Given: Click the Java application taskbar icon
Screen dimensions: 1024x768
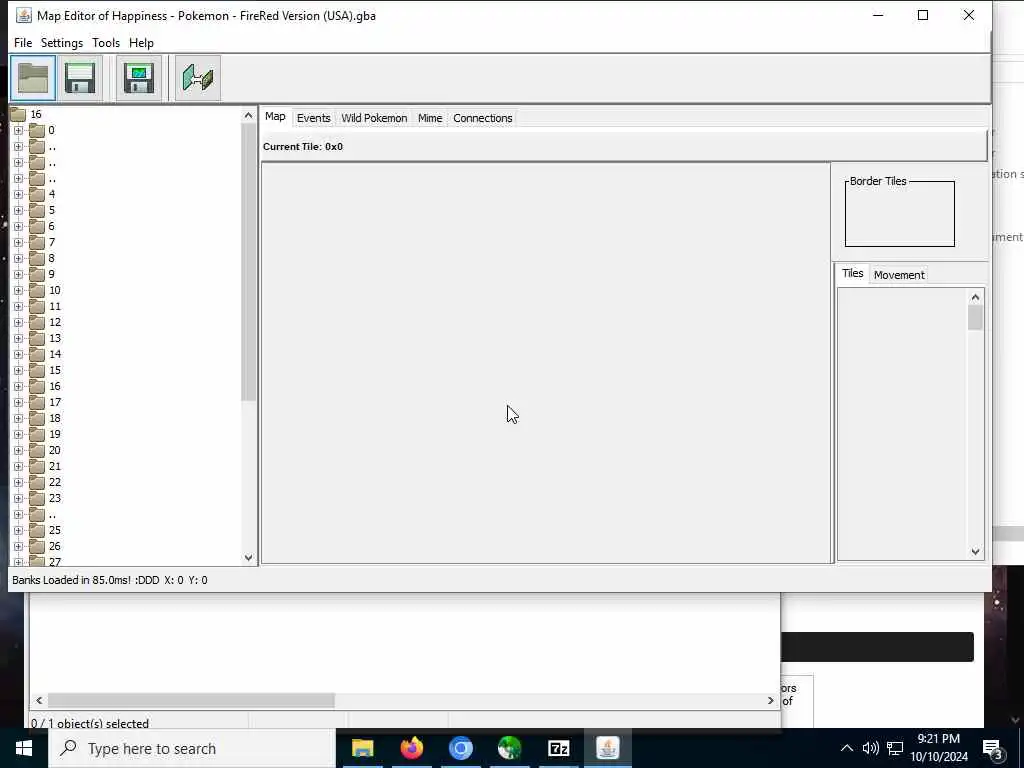Looking at the screenshot, I should (607, 748).
